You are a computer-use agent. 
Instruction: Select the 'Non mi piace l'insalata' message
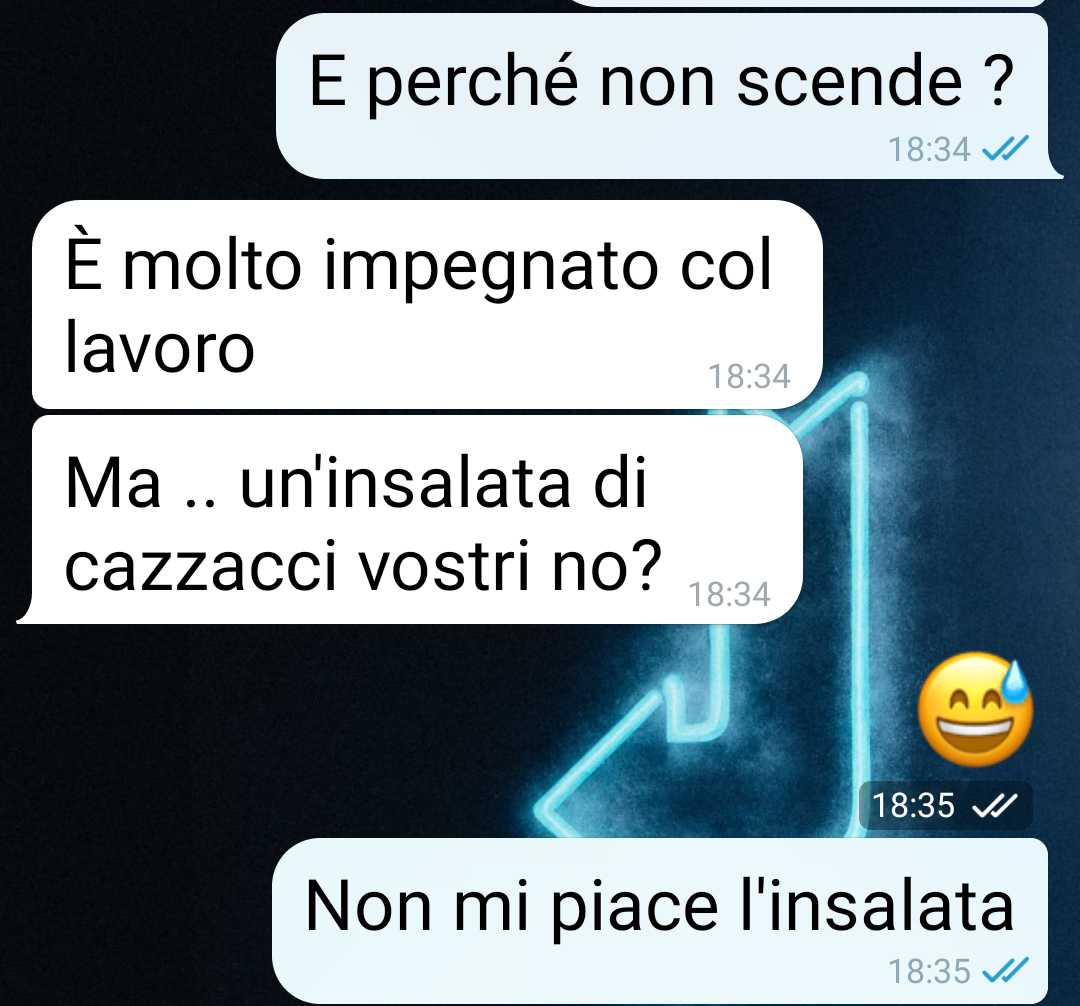pyautogui.click(x=660, y=921)
